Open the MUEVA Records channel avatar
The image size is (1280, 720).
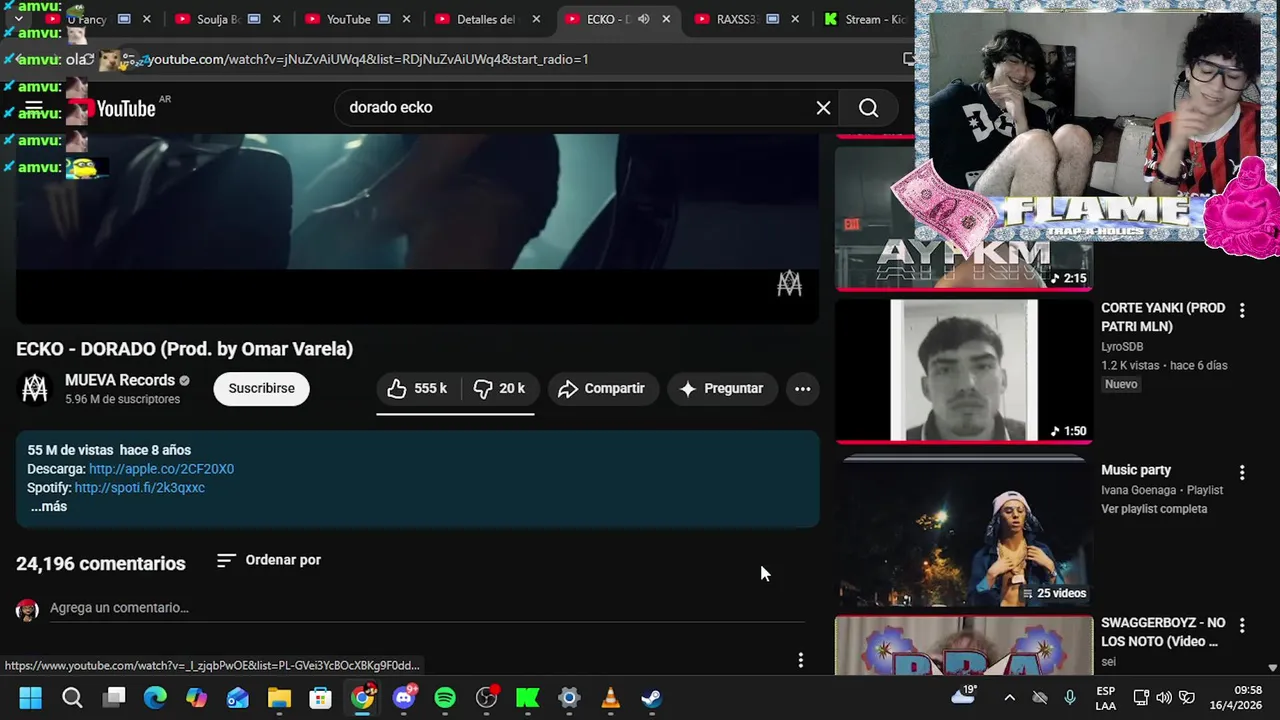click(x=35, y=388)
